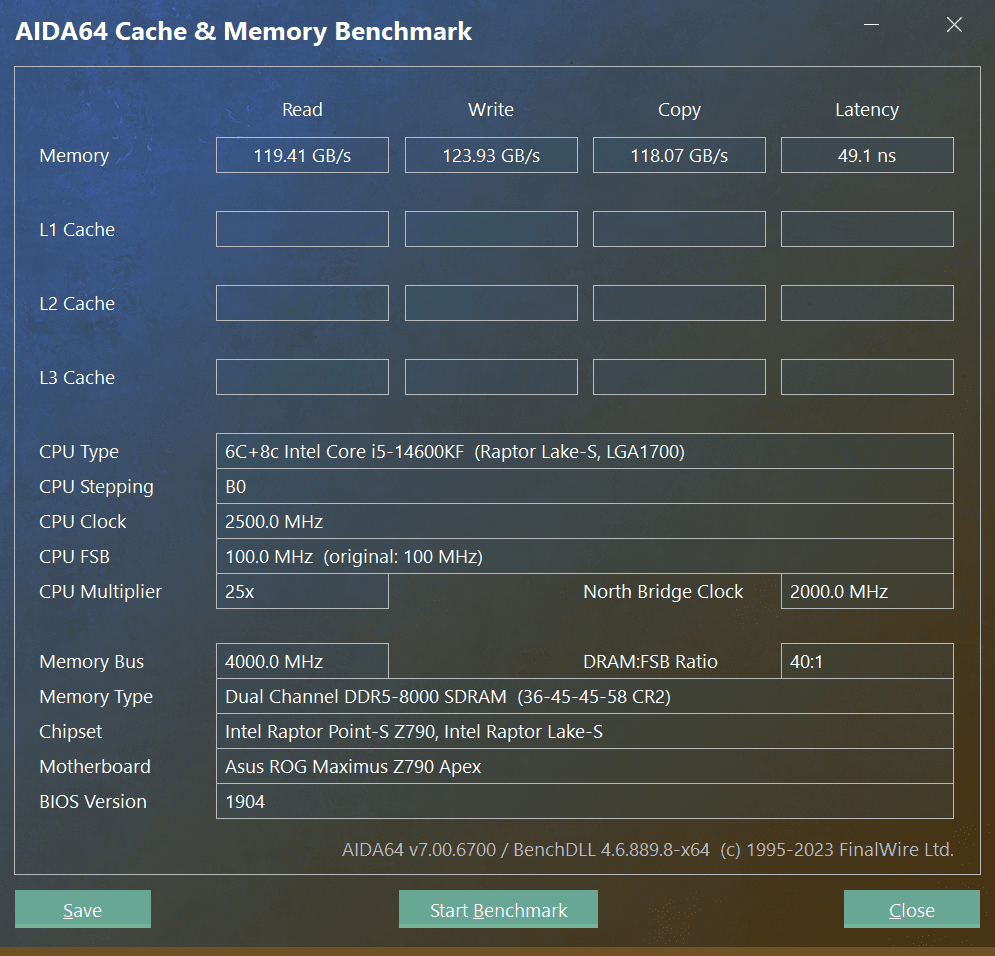Click the L2 Cache Read field
995x956 pixels.
click(x=302, y=303)
